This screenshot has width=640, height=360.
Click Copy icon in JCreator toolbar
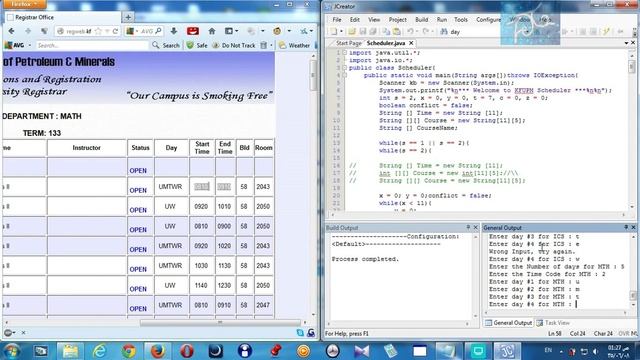click(x=386, y=31)
